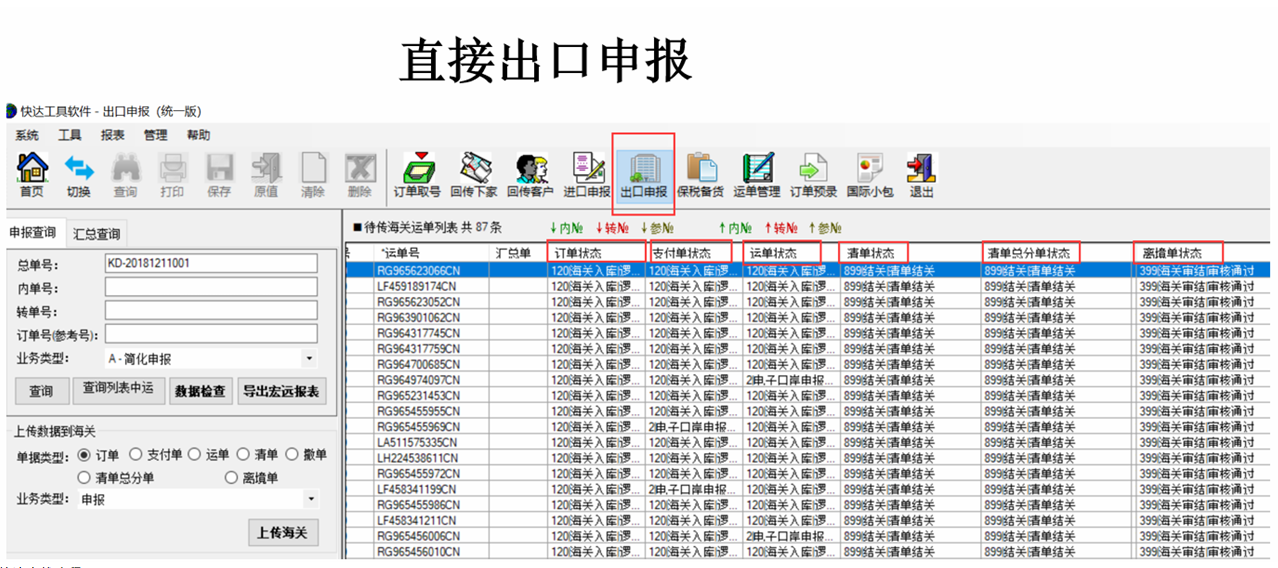Image resolution: width=1278 pixels, height=568 pixels.
Task: Open the 工具 menu
Action: tap(69, 135)
